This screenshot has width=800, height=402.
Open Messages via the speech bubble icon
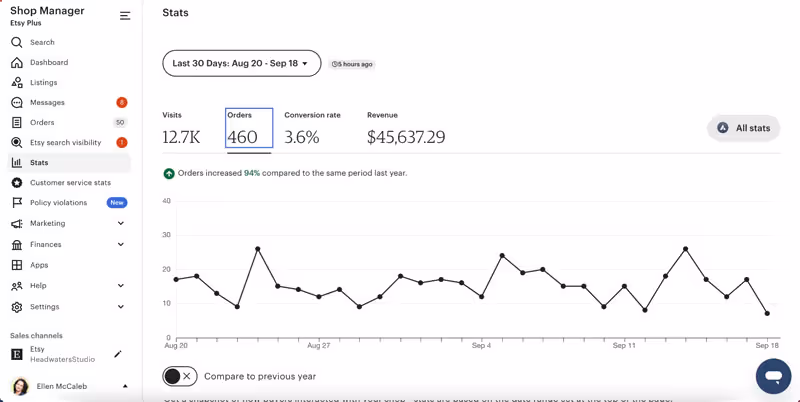[17, 103]
